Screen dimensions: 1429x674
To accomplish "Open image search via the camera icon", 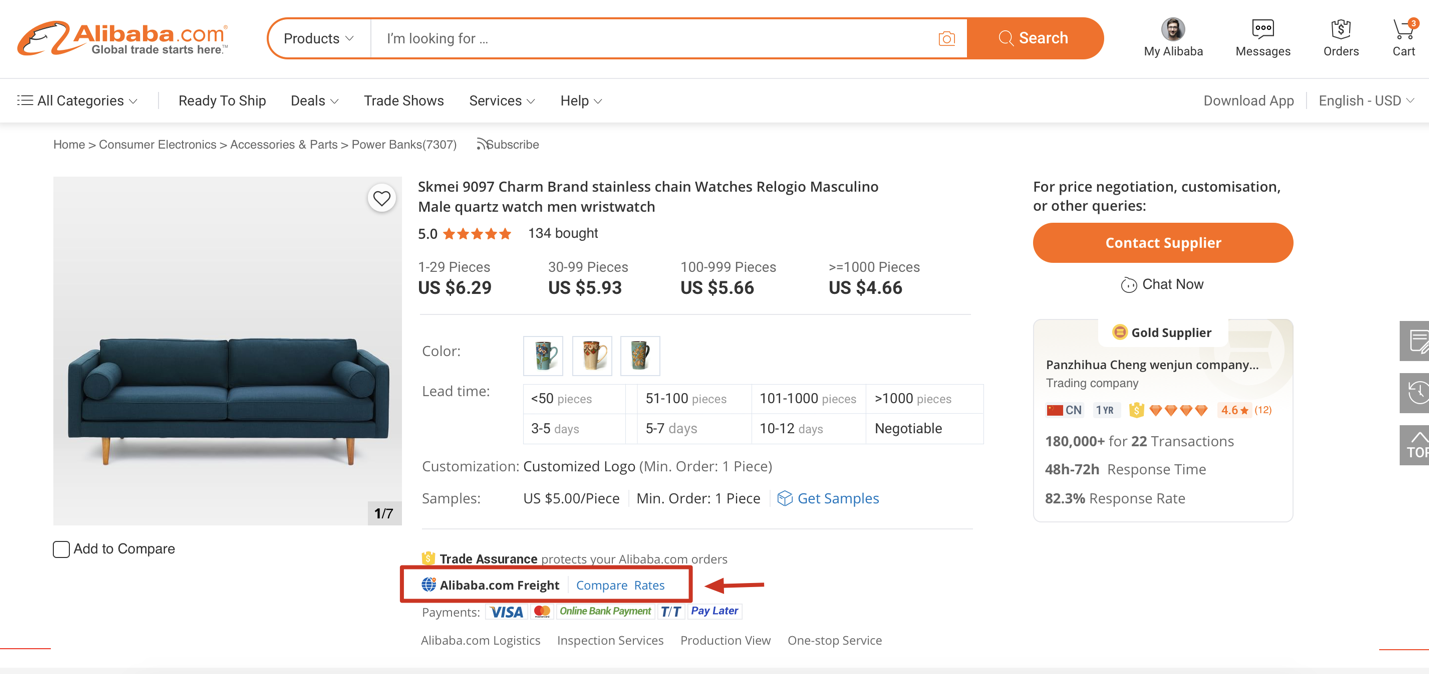I will 946,39.
